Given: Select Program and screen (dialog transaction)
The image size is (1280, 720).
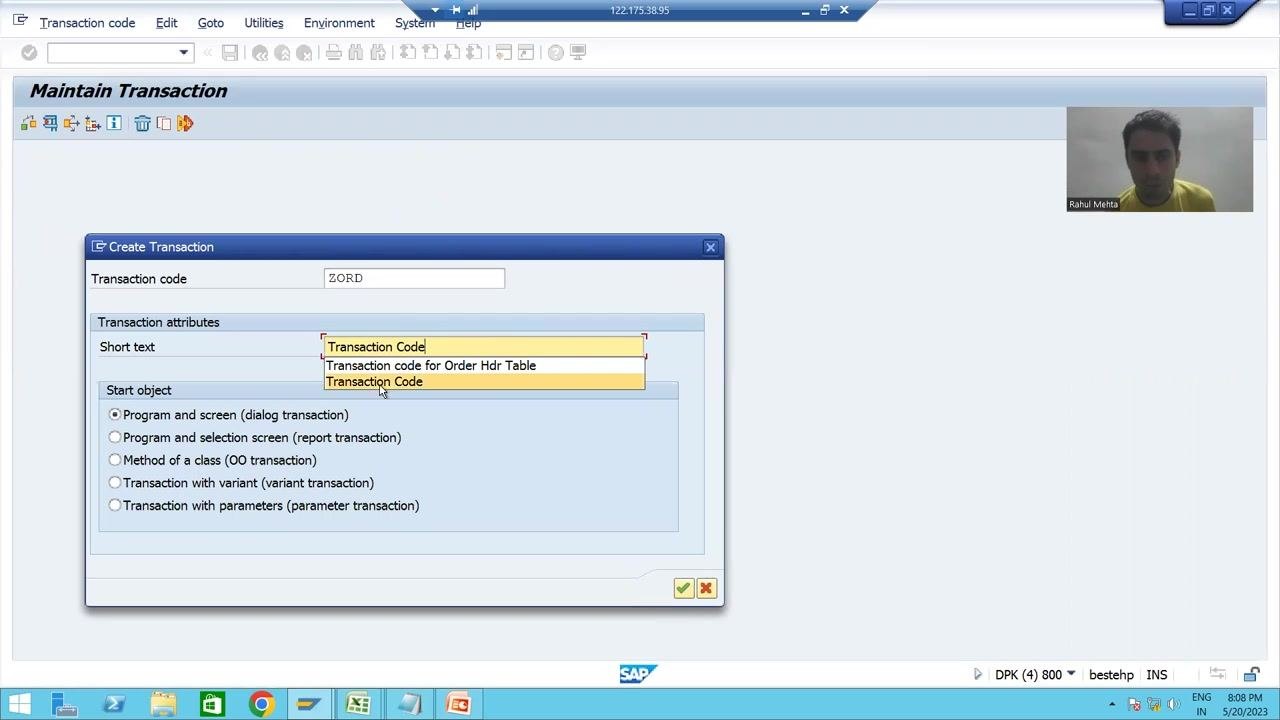Looking at the screenshot, I should tap(115, 415).
